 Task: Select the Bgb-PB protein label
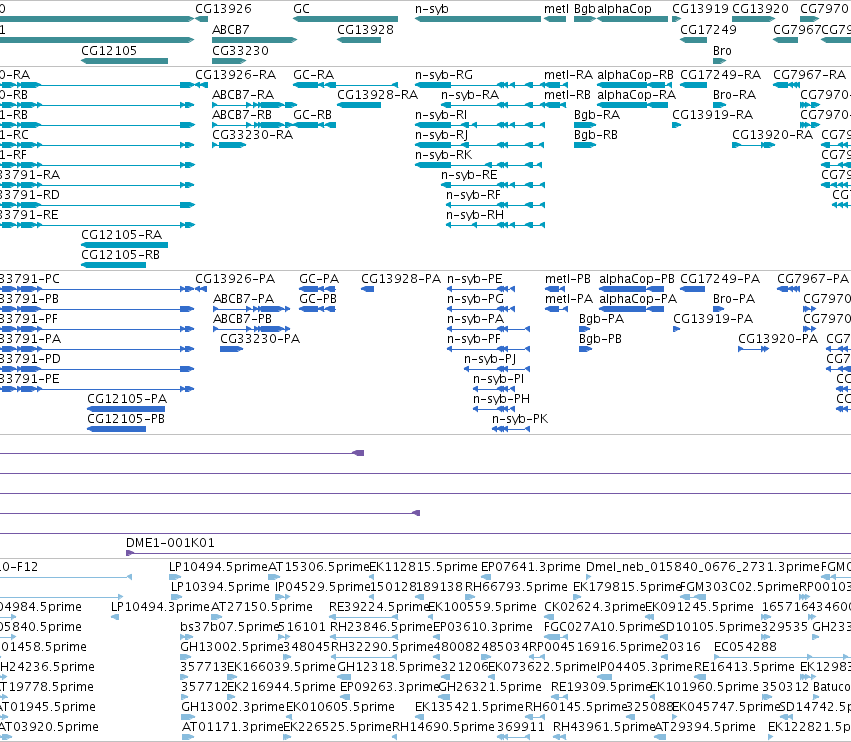[x=600, y=339]
